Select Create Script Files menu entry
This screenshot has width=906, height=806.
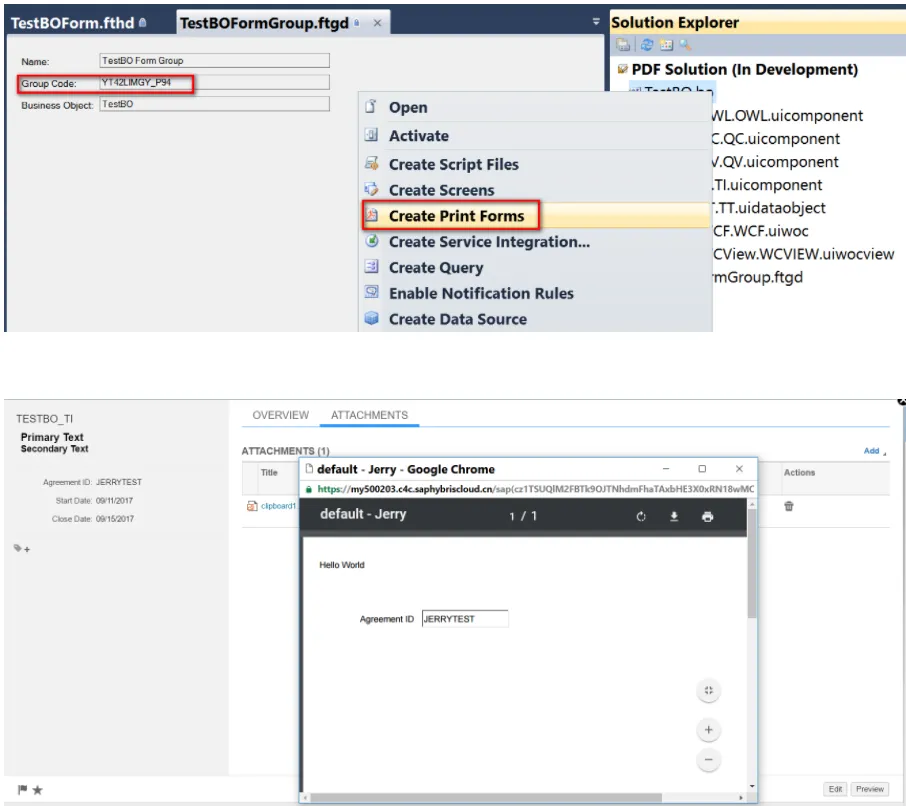tap(454, 165)
